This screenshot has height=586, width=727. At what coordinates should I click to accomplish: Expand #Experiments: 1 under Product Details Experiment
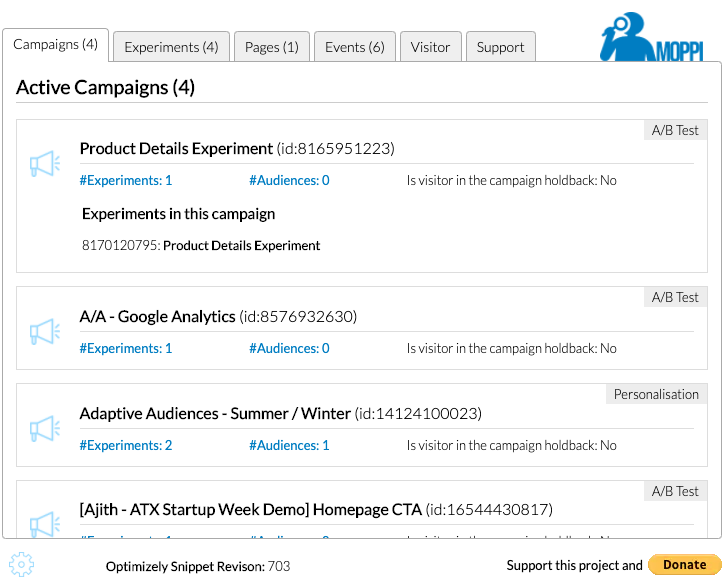pyautogui.click(x=126, y=180)
